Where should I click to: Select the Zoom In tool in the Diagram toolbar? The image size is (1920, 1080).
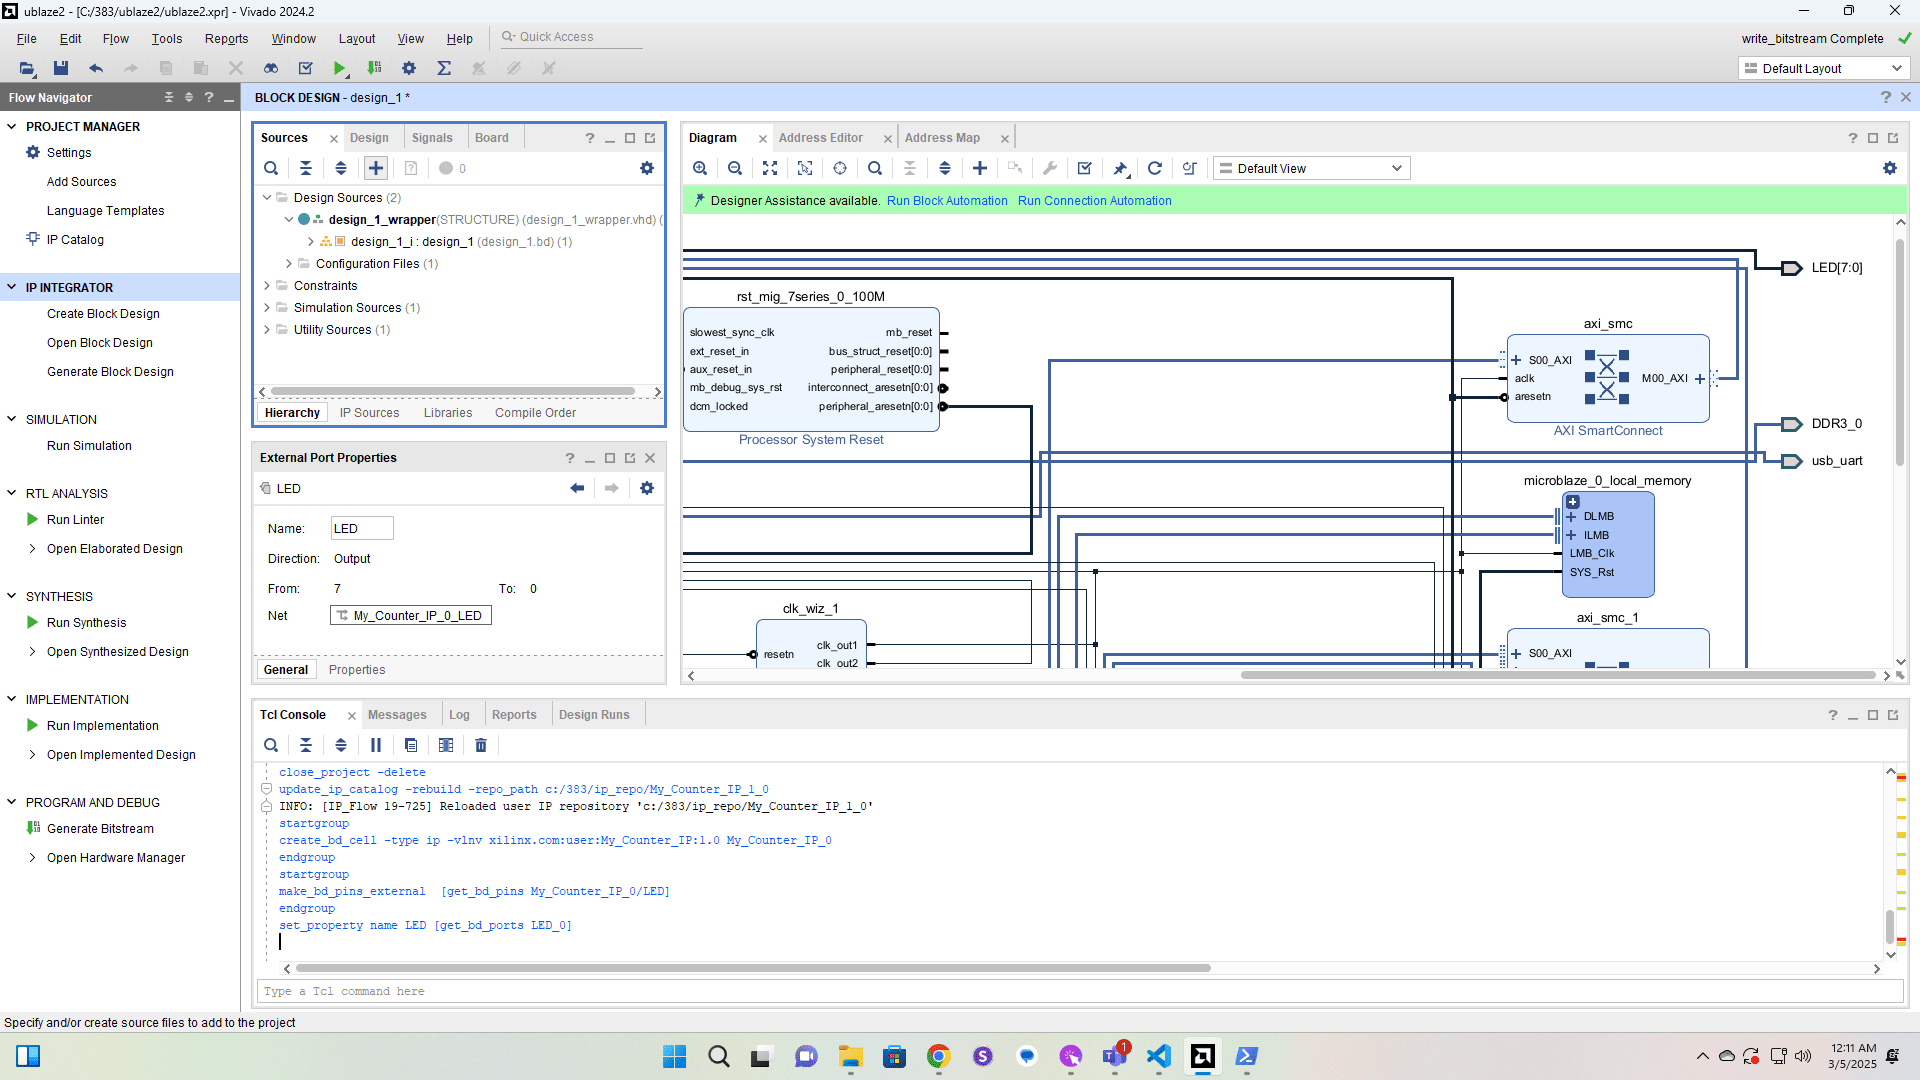(x=700, y=168)
